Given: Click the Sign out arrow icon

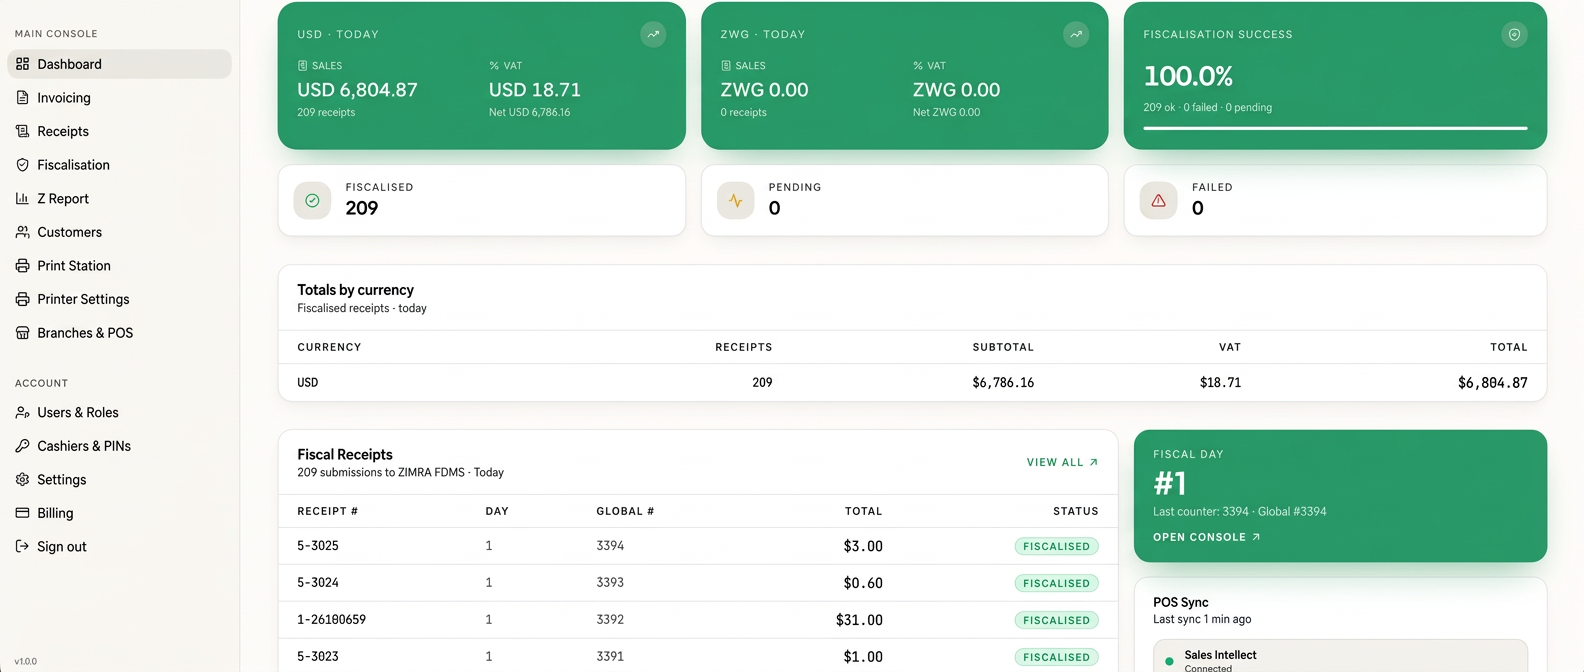Looking at the screenshot, I should pyautogui.click(x=22, y=546).
